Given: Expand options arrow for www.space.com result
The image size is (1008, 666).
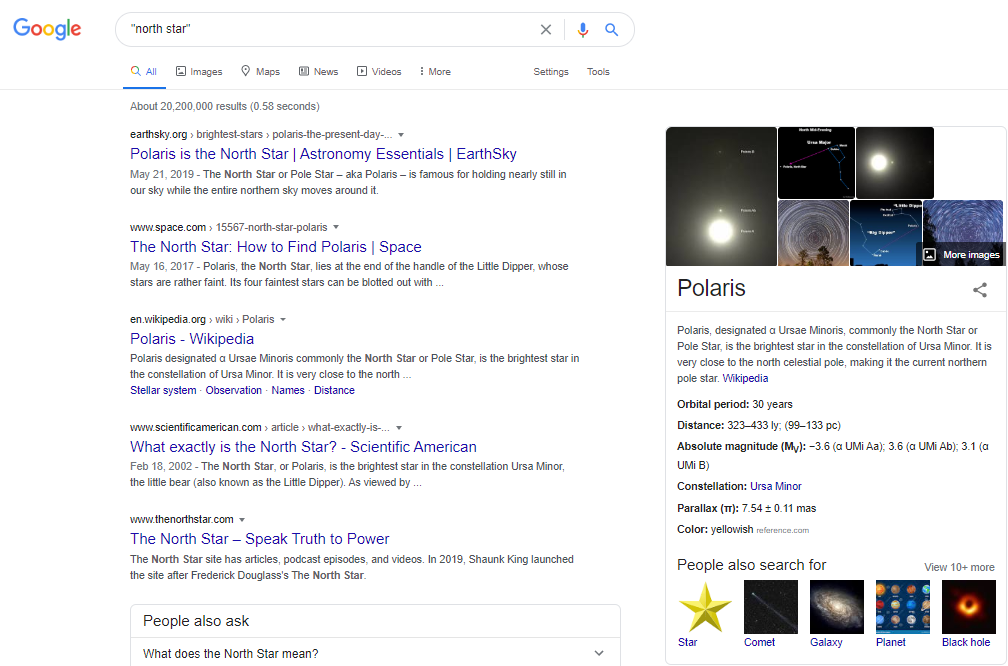Looking at the screenshot, I should (x=336, y=228).
